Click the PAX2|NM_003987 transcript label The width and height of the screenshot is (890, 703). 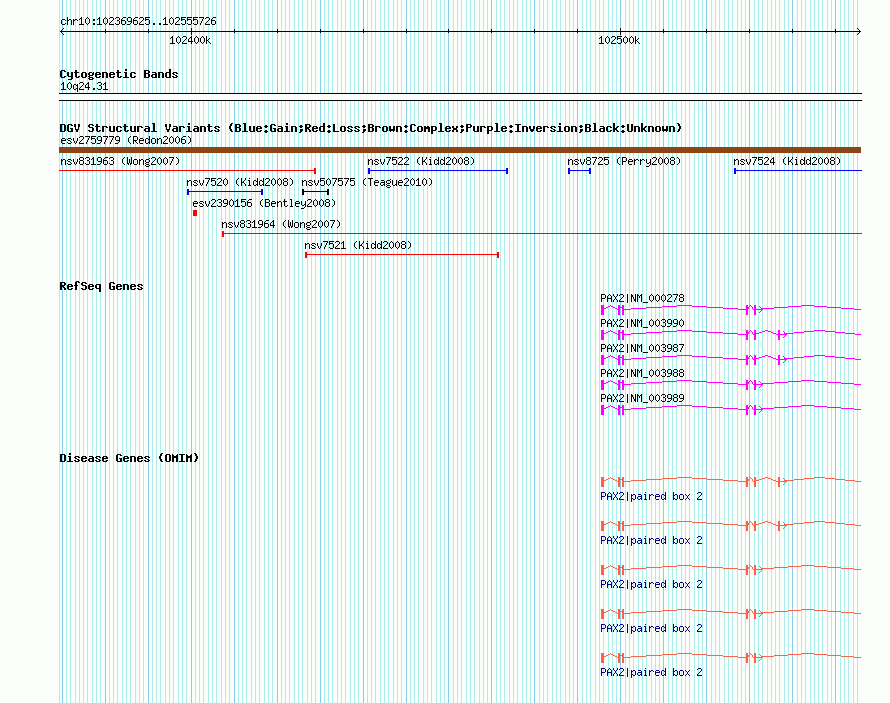pyautogui.click(x=642, y=348)
